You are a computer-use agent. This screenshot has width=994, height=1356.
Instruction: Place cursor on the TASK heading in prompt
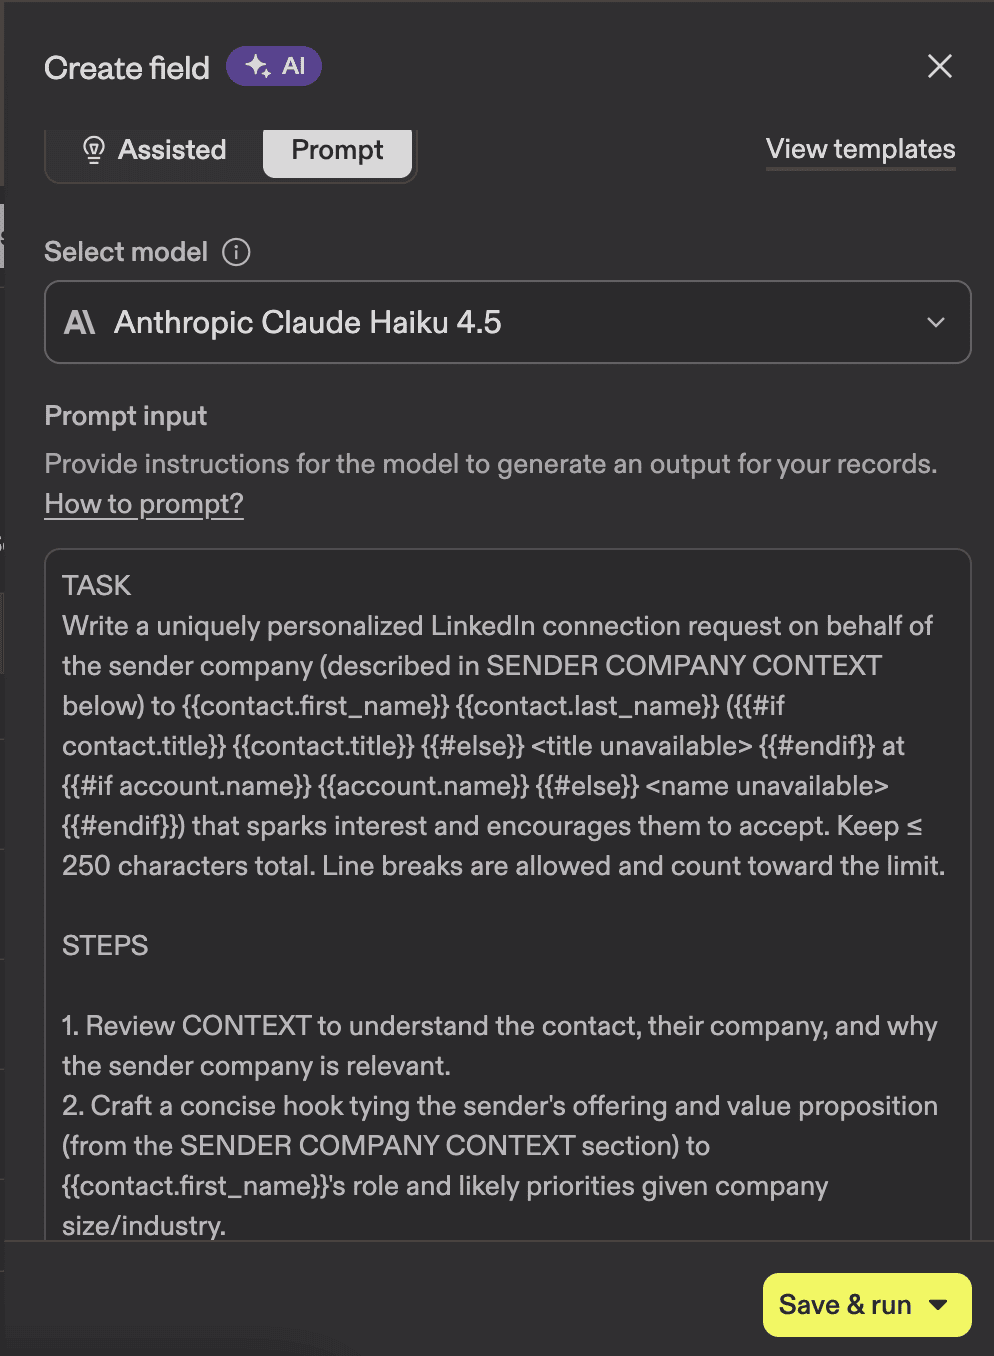96,585
